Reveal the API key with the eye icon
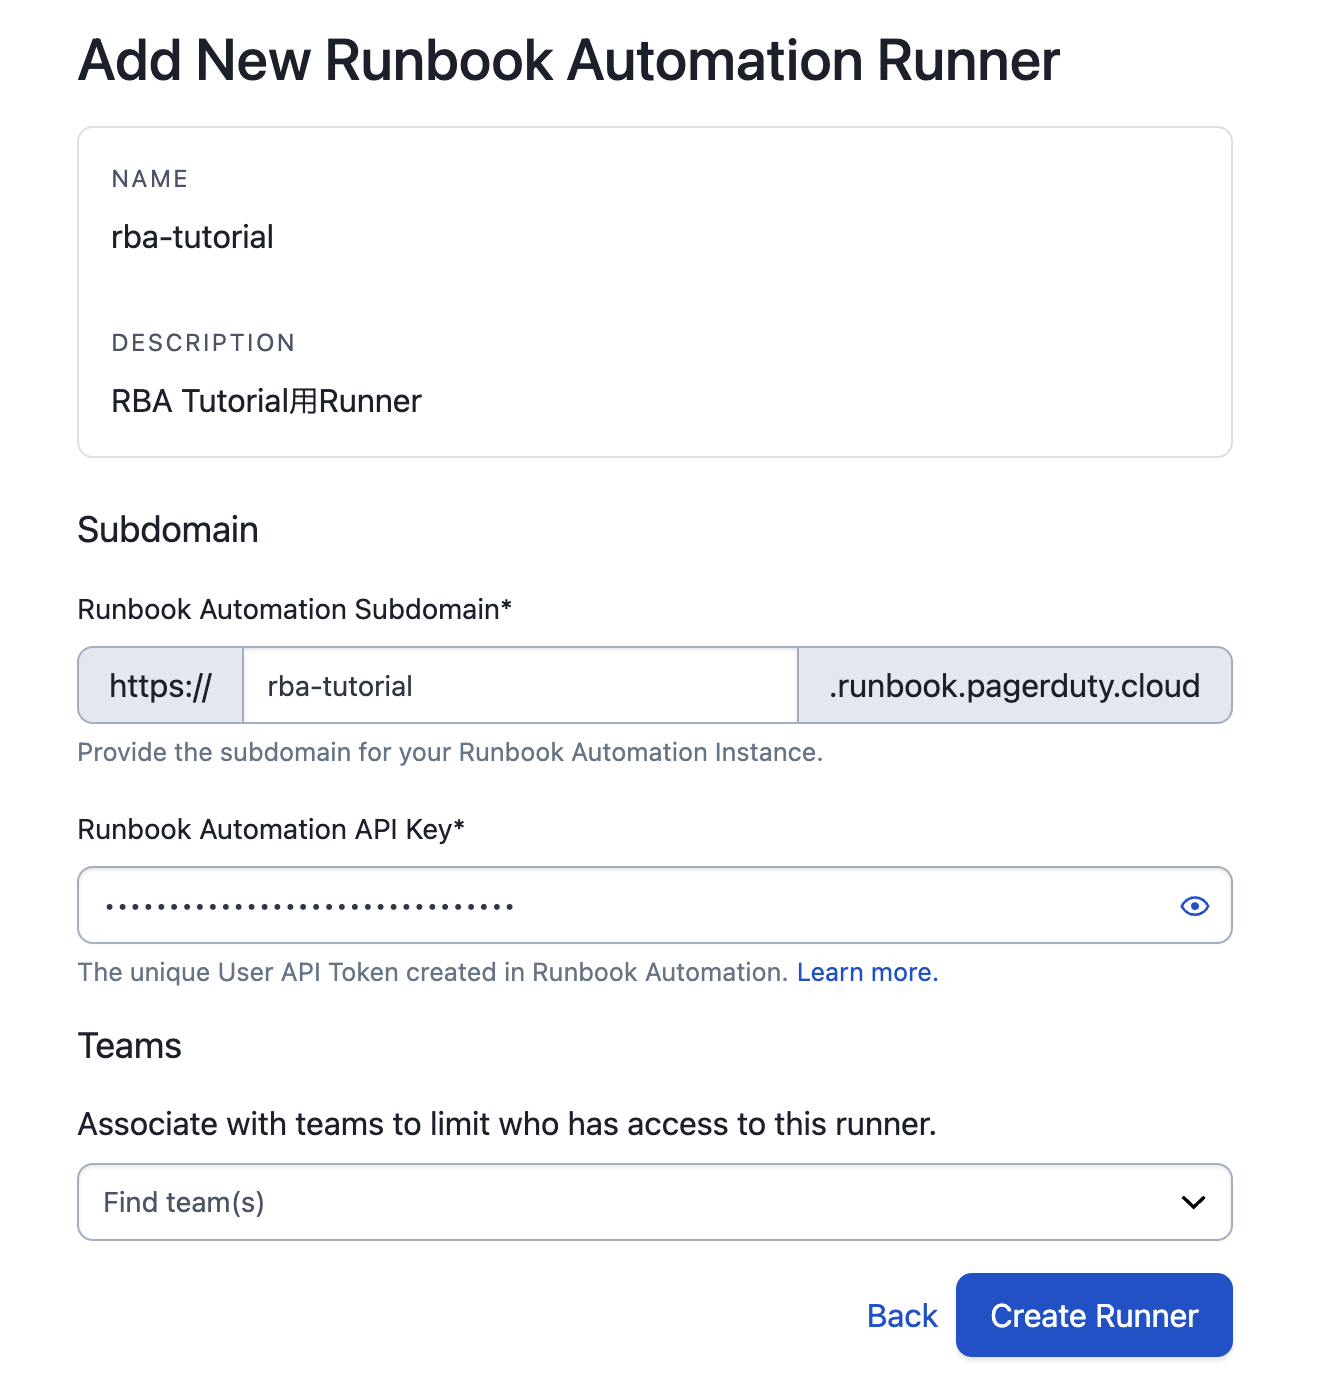This screenshot has width=1340, height=1374. [x=1194, y=906]
